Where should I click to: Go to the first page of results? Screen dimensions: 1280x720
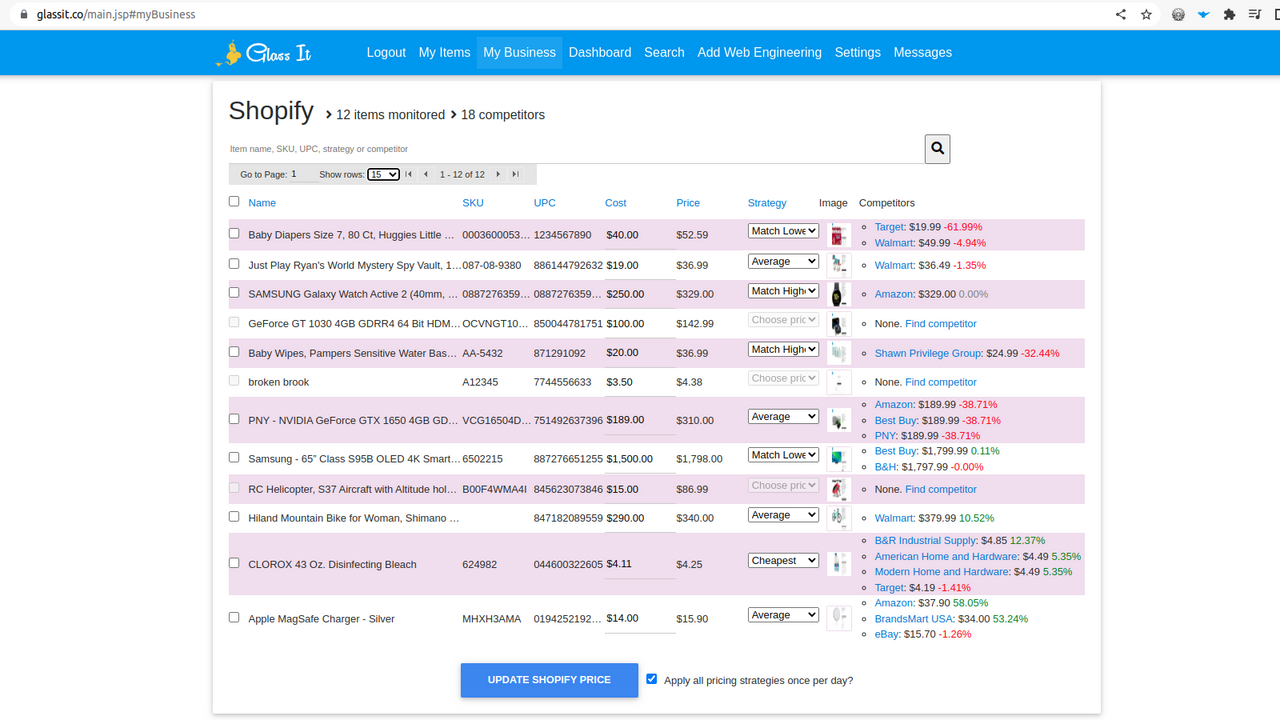(x=409, y=174)
